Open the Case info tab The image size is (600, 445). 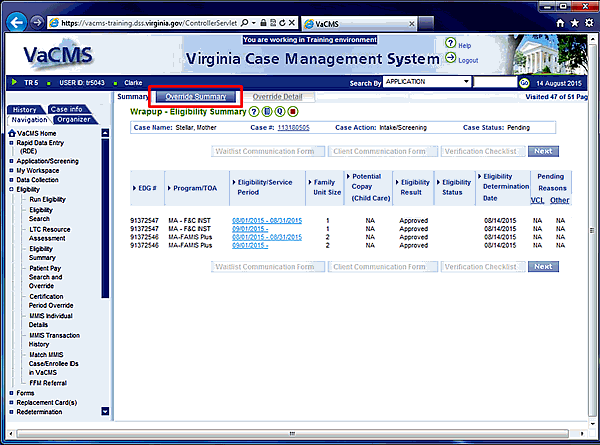point(68,109)
